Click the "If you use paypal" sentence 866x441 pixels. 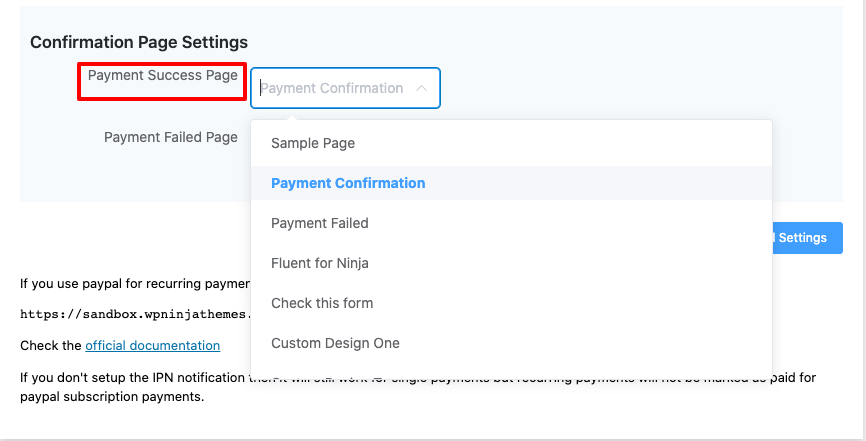point(130,284)
